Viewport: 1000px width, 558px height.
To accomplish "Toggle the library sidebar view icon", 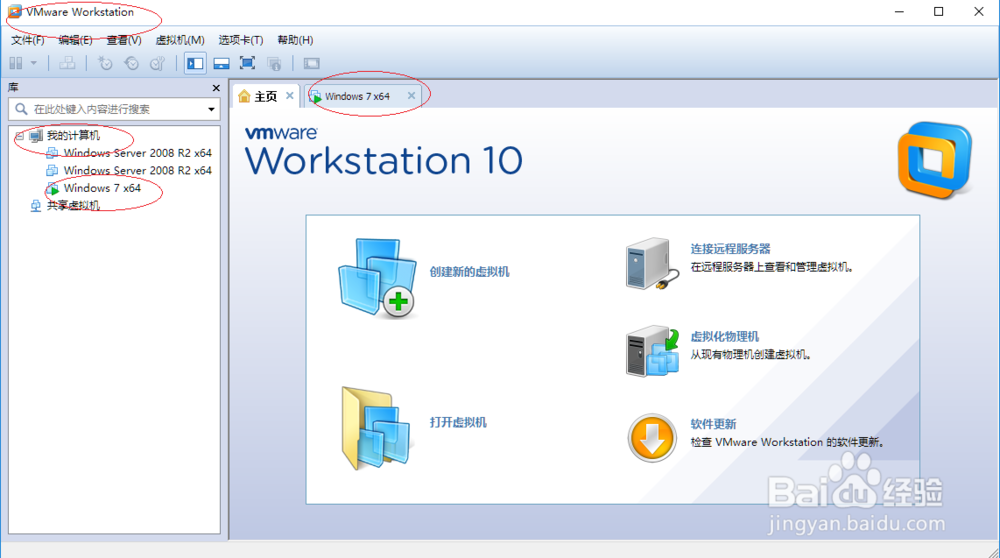I will coord(195,63).
